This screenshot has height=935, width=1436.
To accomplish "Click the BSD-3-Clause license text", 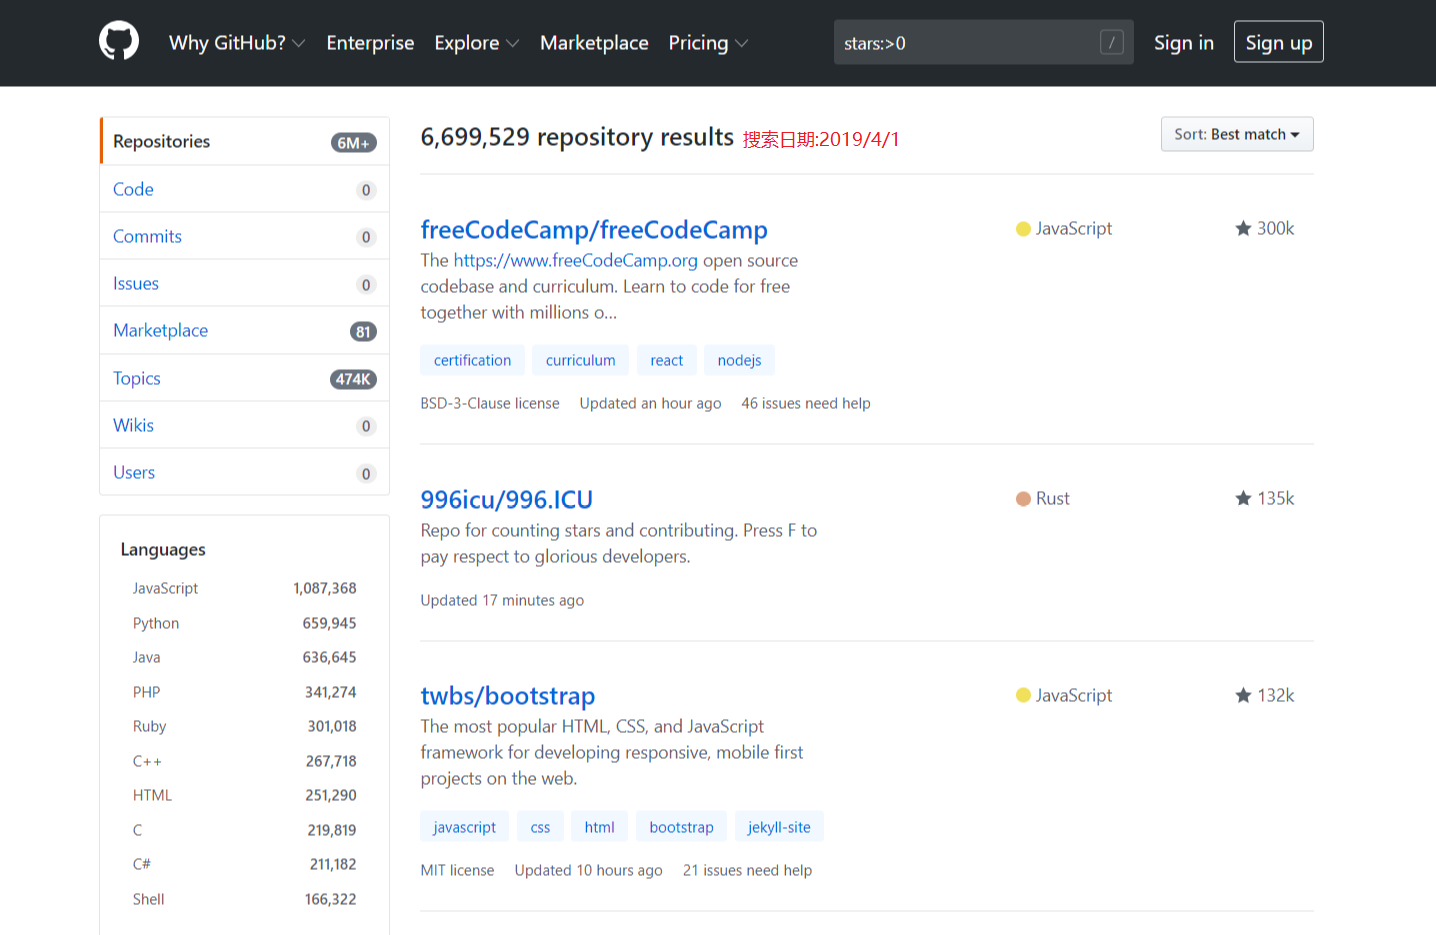I will pyautogui.click(x=490, y=403).
